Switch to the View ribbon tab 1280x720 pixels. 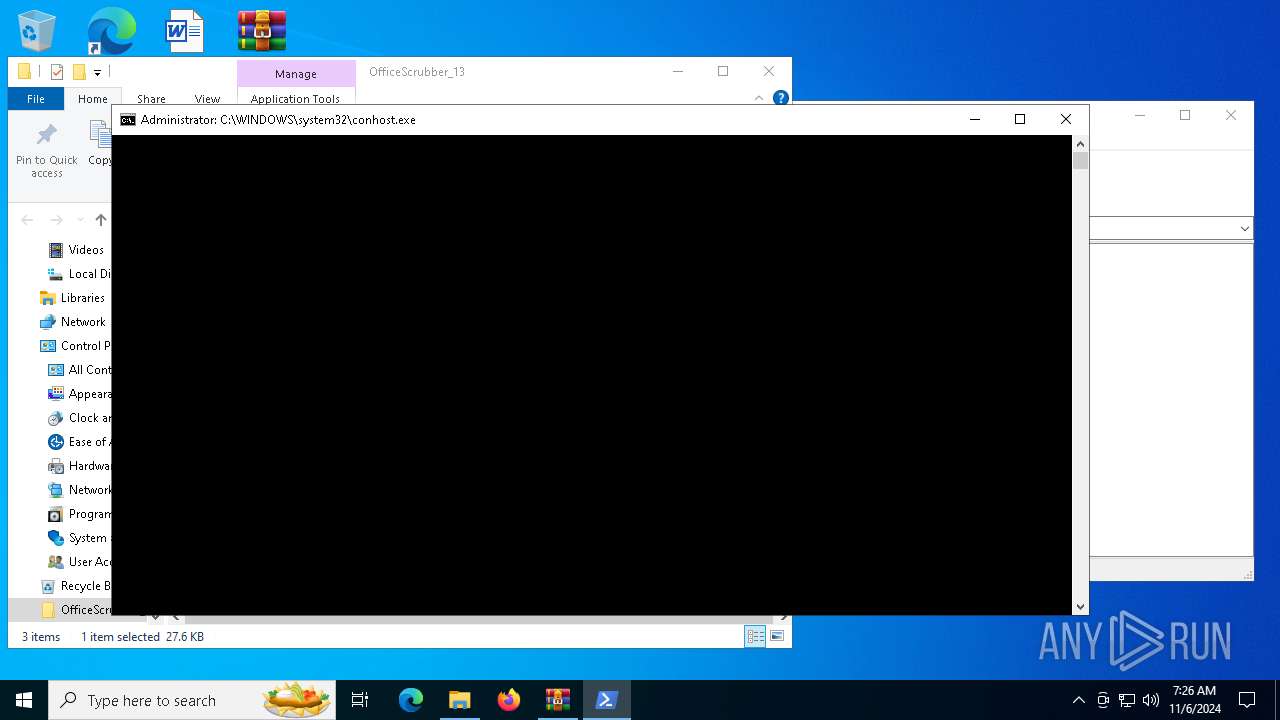[x=207, y=99]
